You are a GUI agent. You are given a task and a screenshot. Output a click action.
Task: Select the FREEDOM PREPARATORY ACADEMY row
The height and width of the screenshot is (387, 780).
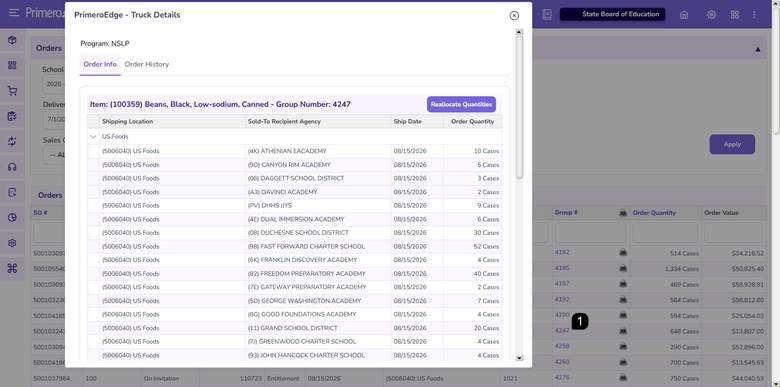tap(294, 274)
